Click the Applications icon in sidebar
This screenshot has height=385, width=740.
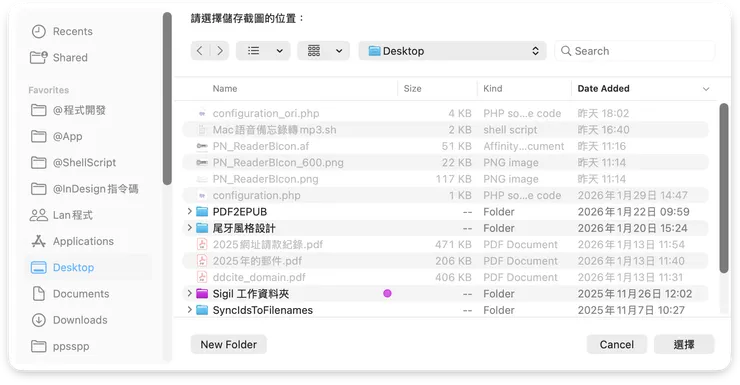(x=39, y=241)
